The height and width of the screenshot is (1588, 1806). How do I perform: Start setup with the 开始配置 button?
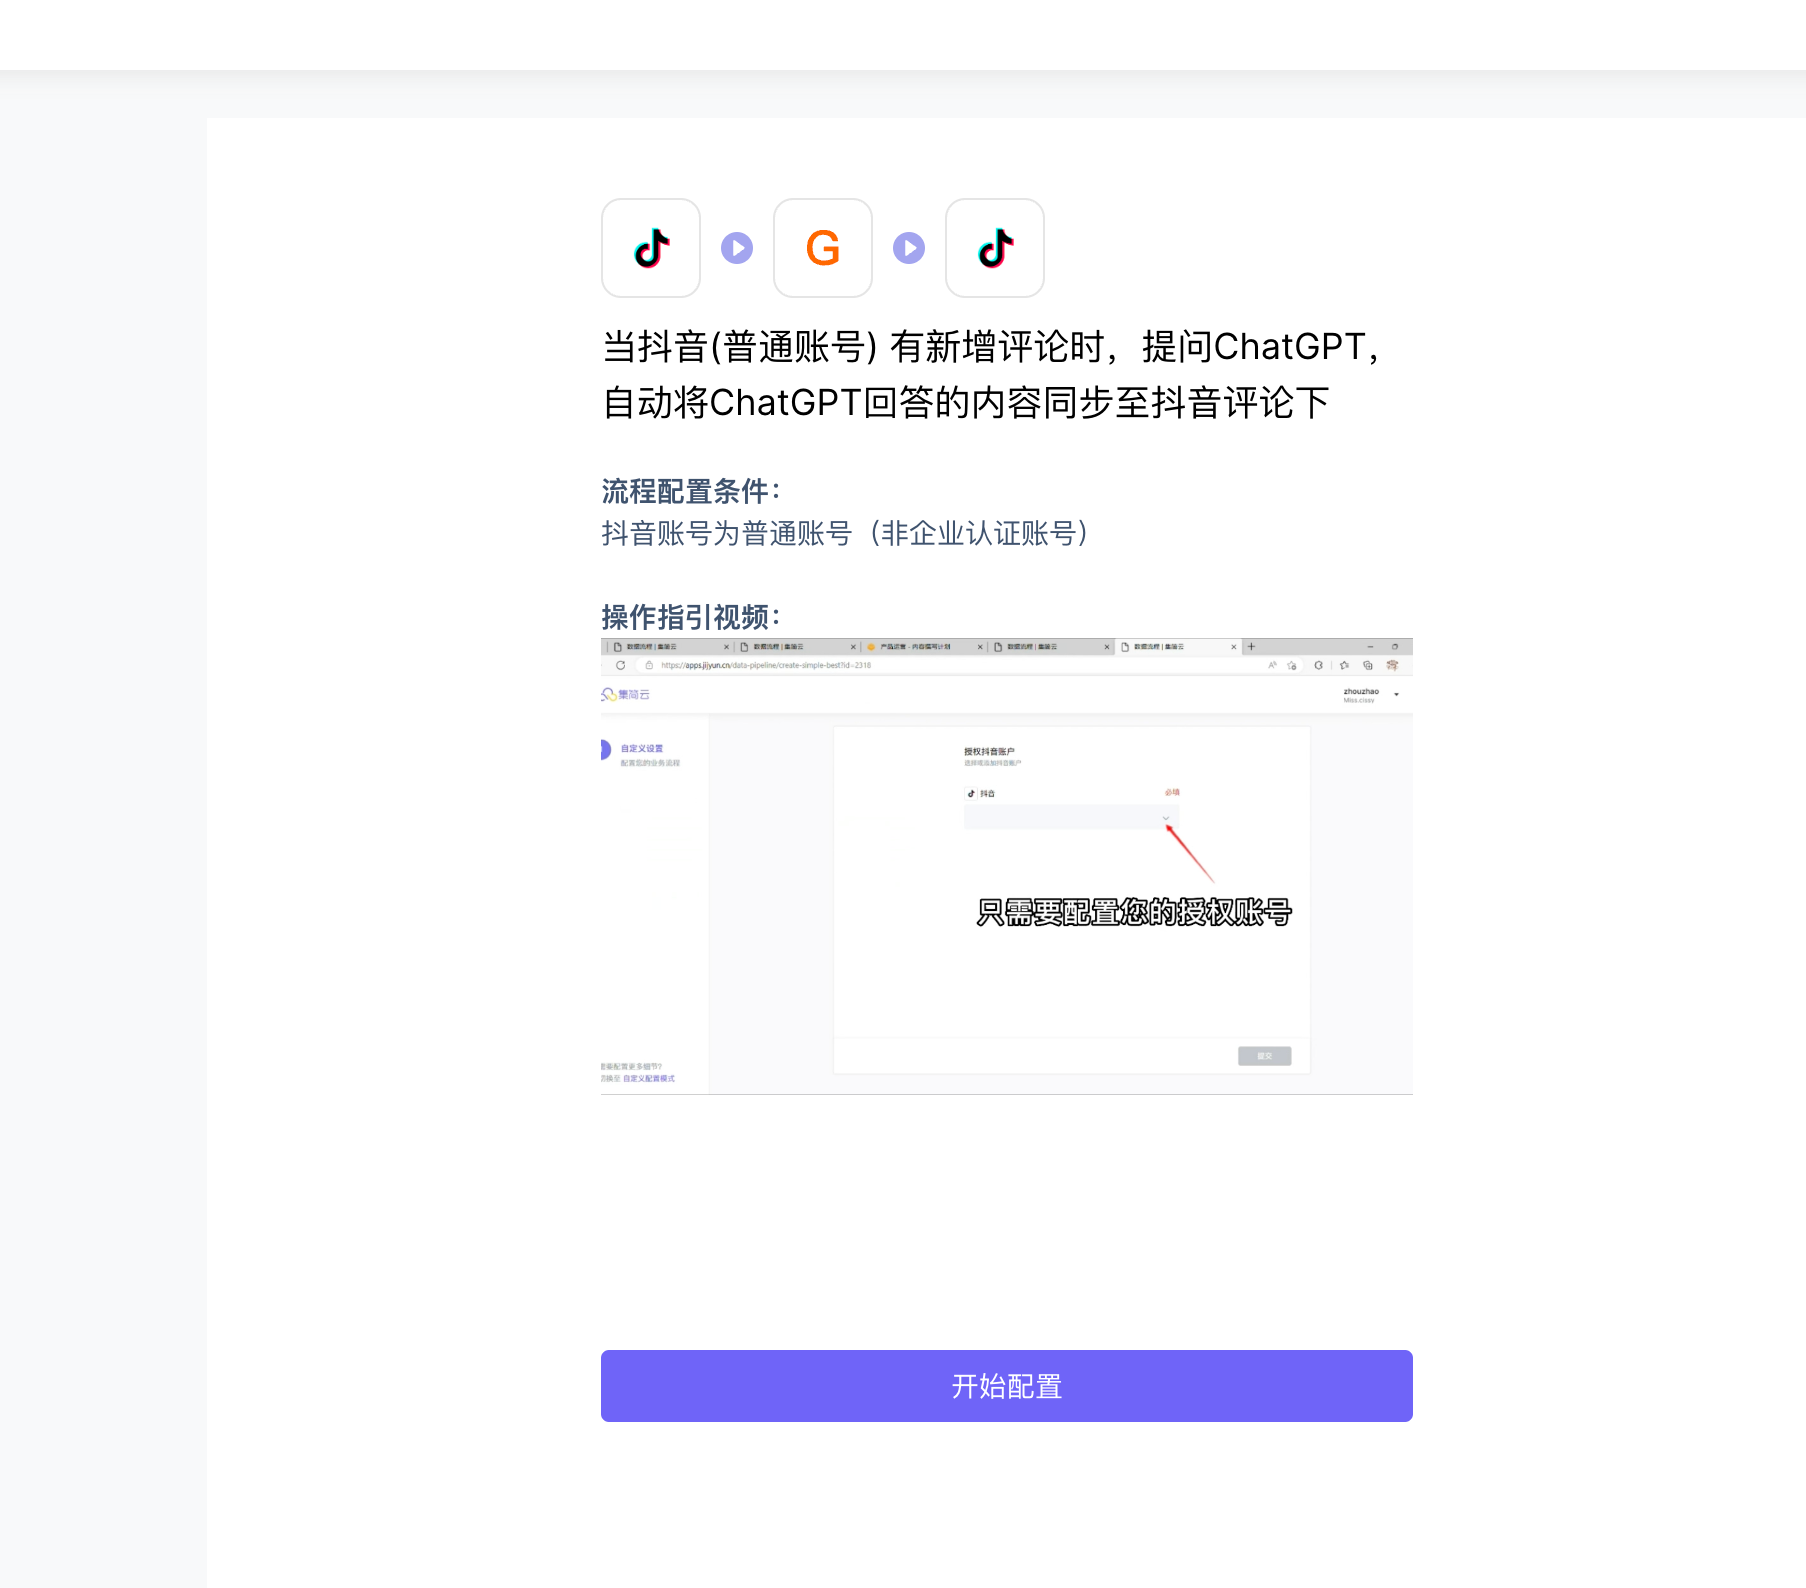point(1007,1386)
